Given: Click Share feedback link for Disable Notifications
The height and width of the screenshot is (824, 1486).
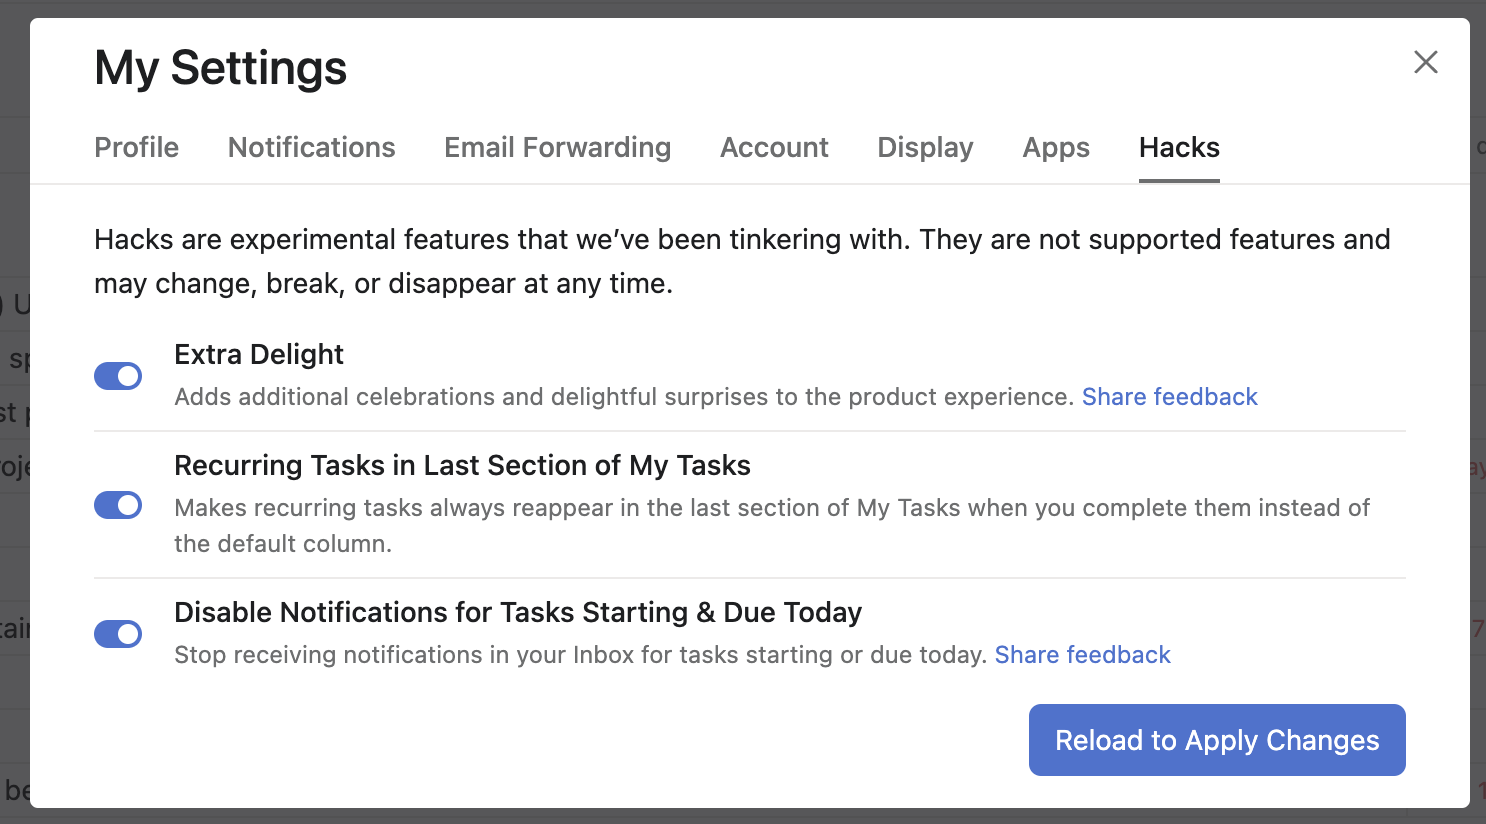Looking at the screenshot, I should coord(1082,655).
